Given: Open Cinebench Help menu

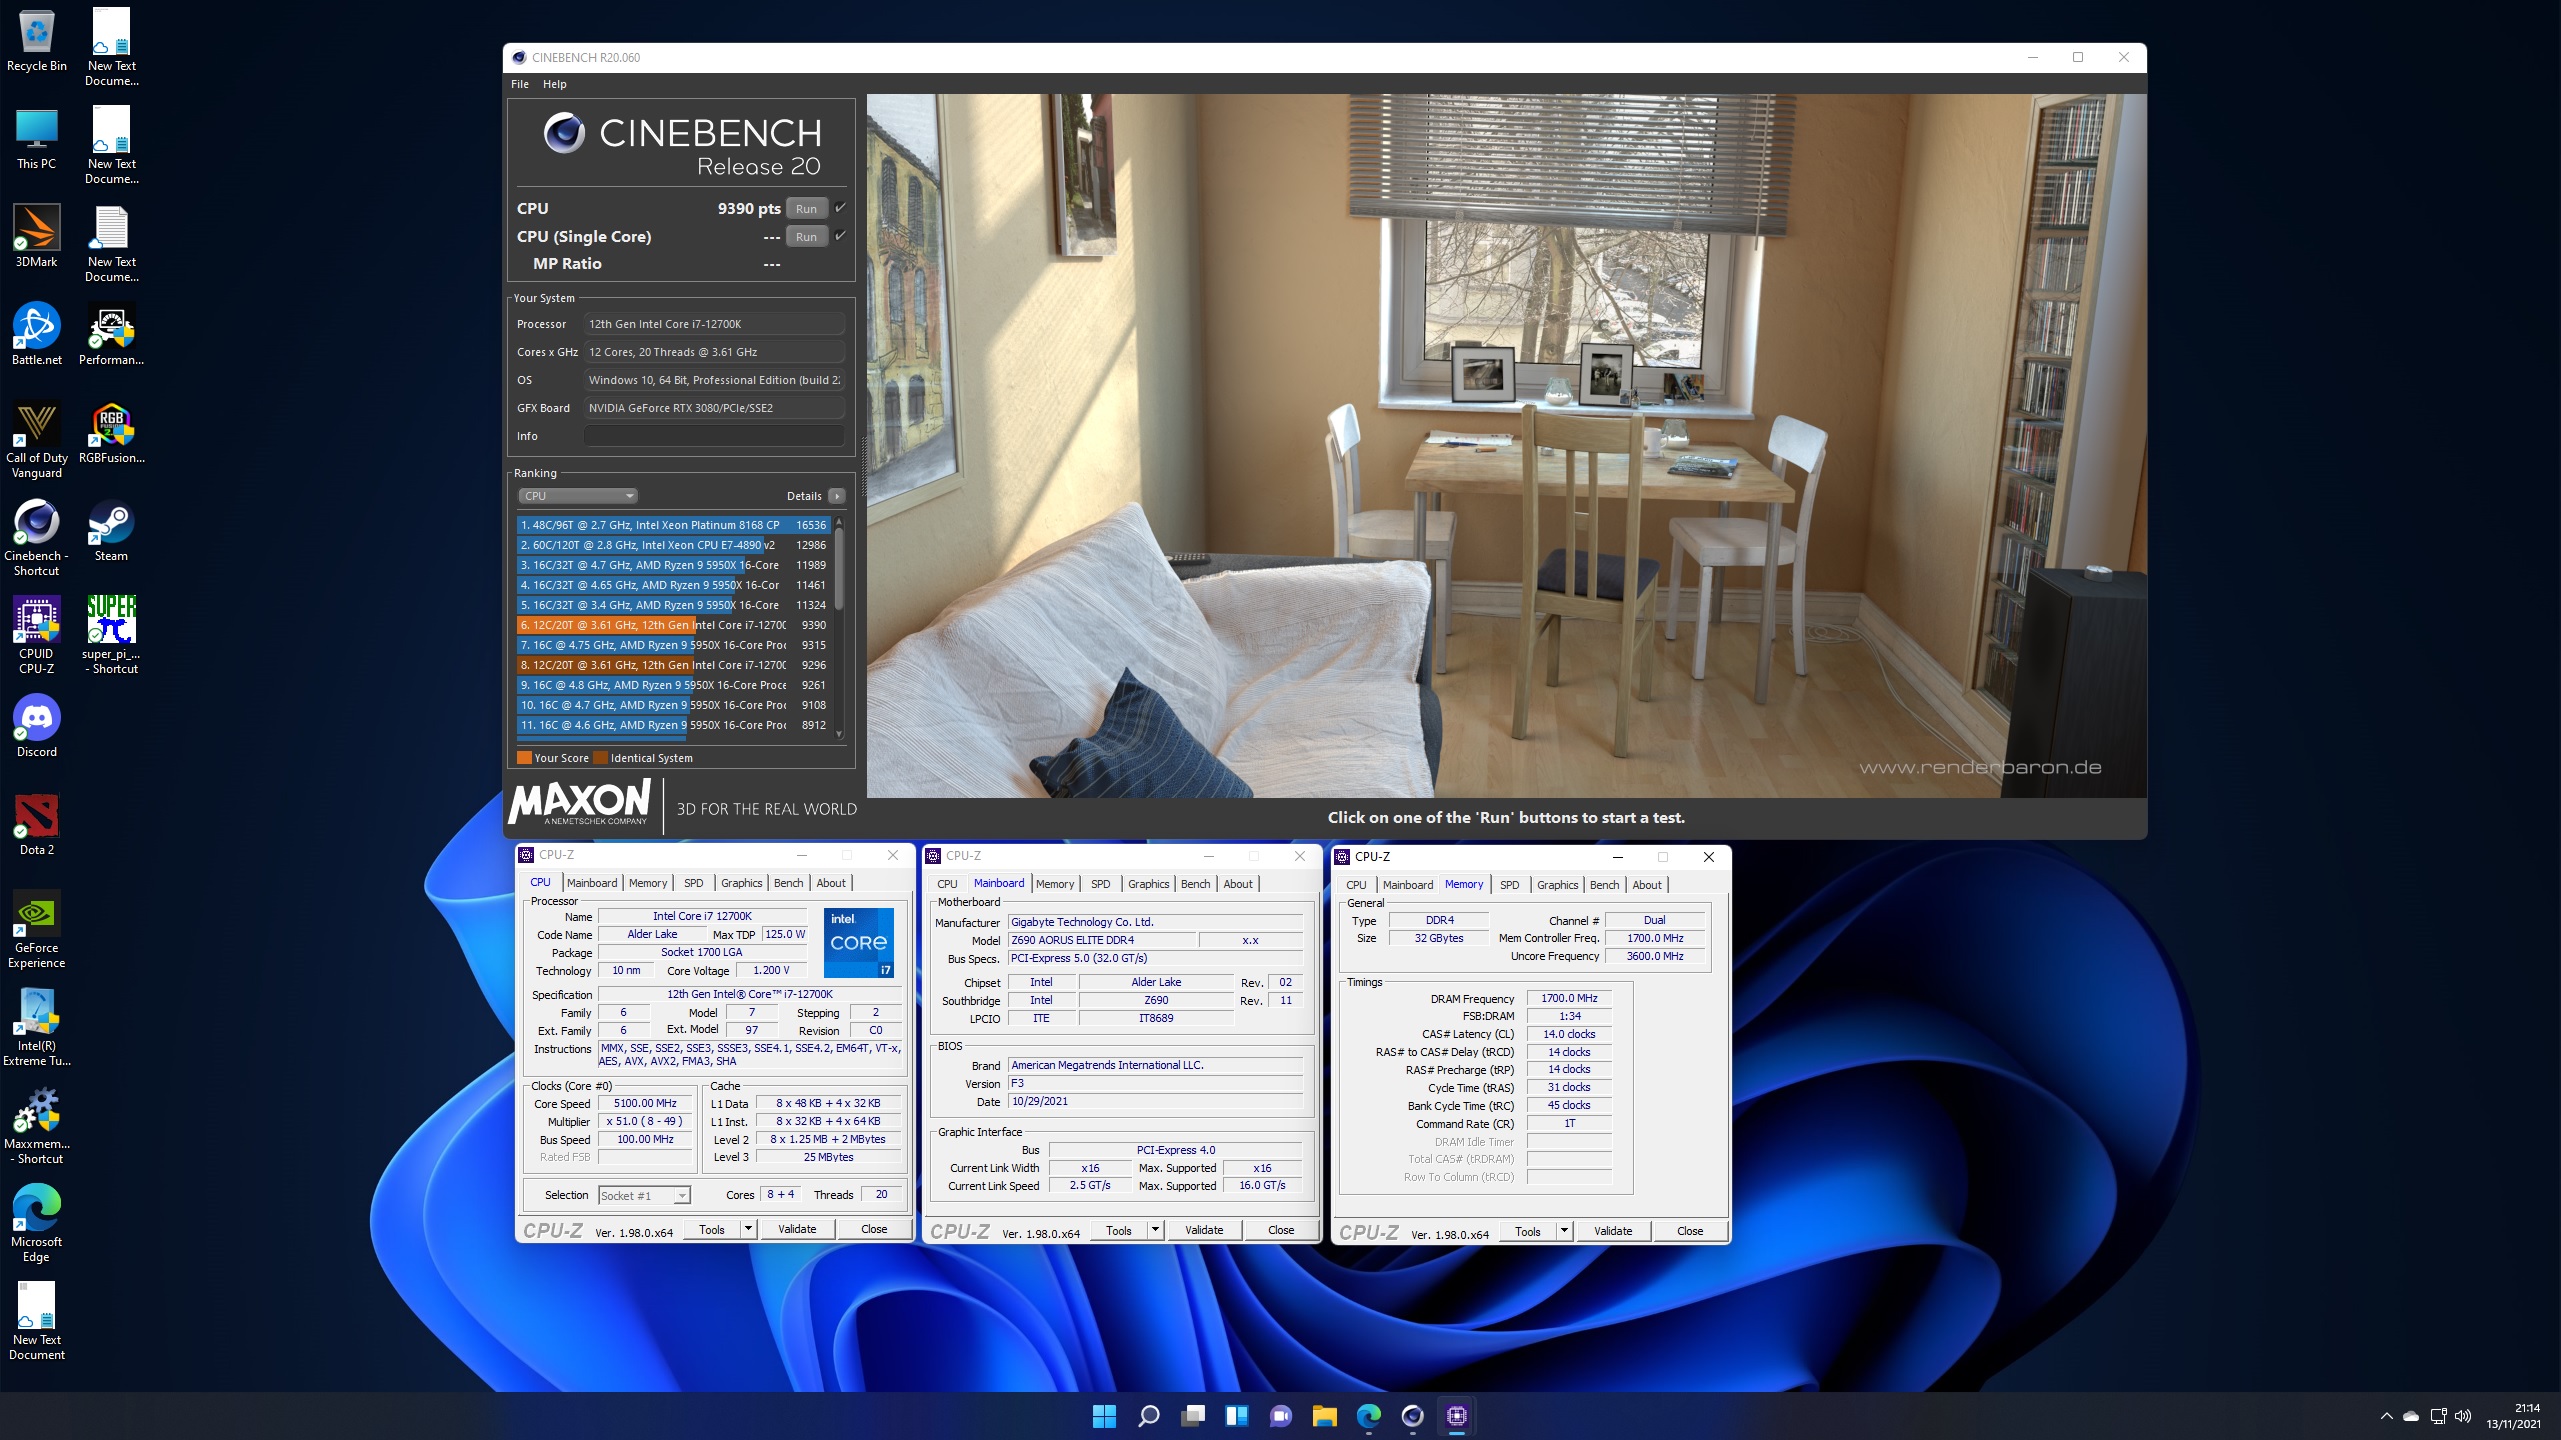Looking at the screenshot, I should pyautogui.click(x=554, y=84).
